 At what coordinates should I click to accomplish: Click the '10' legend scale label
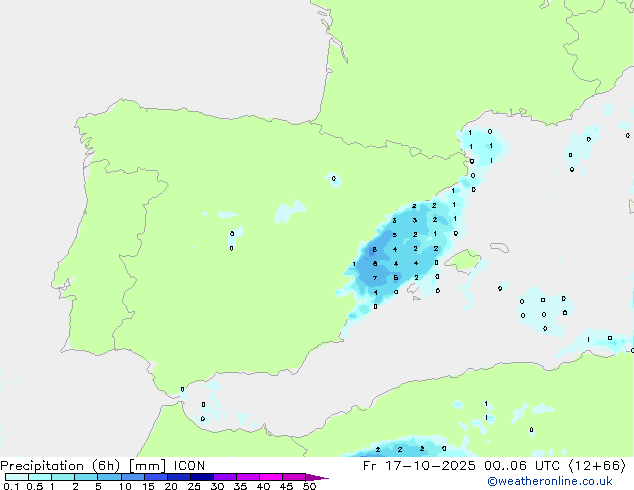click(x=125, y=486)
